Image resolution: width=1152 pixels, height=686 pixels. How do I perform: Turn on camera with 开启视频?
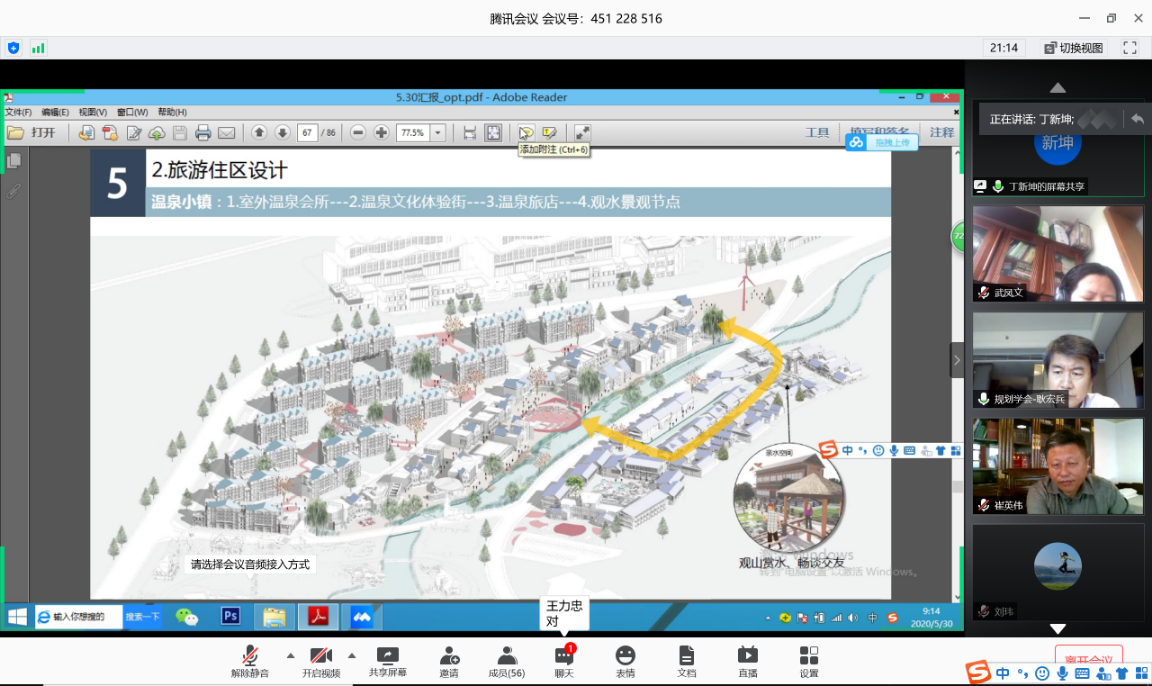[320, 656]
